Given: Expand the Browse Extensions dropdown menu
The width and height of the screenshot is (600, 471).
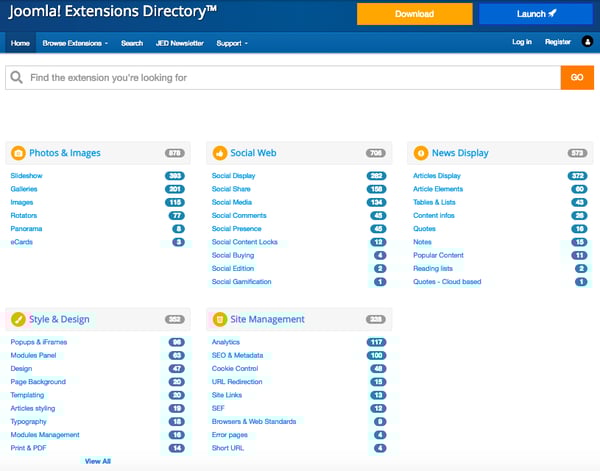Looking at the screenshot, I should pos(76,43).
